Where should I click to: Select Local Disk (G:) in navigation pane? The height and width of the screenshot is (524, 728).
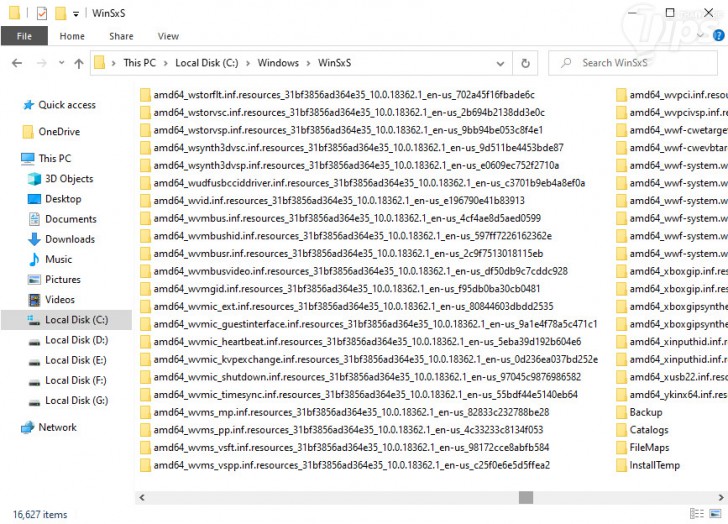coord(68,401)
